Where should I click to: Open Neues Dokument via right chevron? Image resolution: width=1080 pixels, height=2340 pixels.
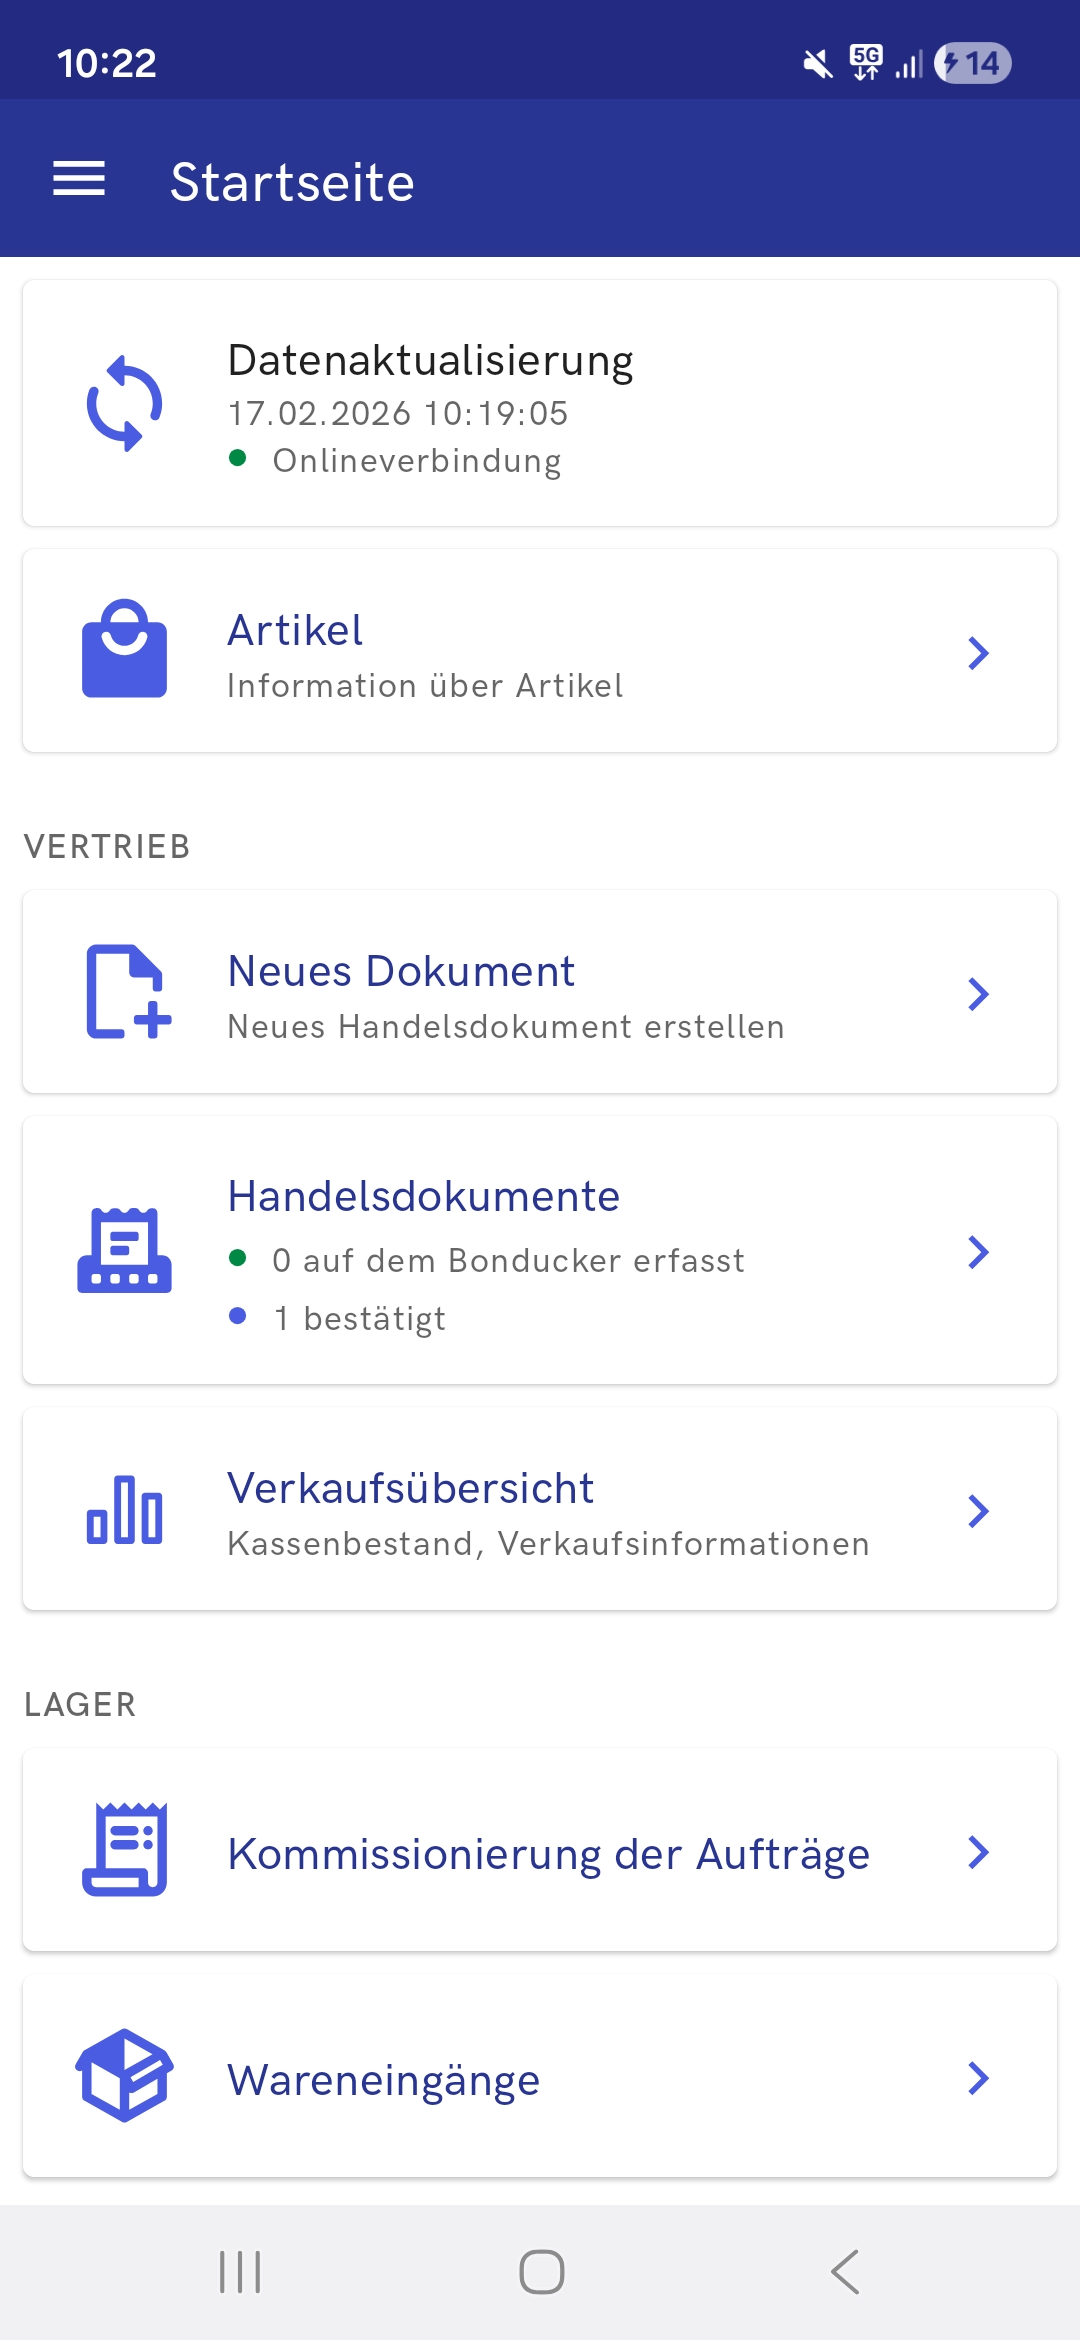tap(978, 994)
